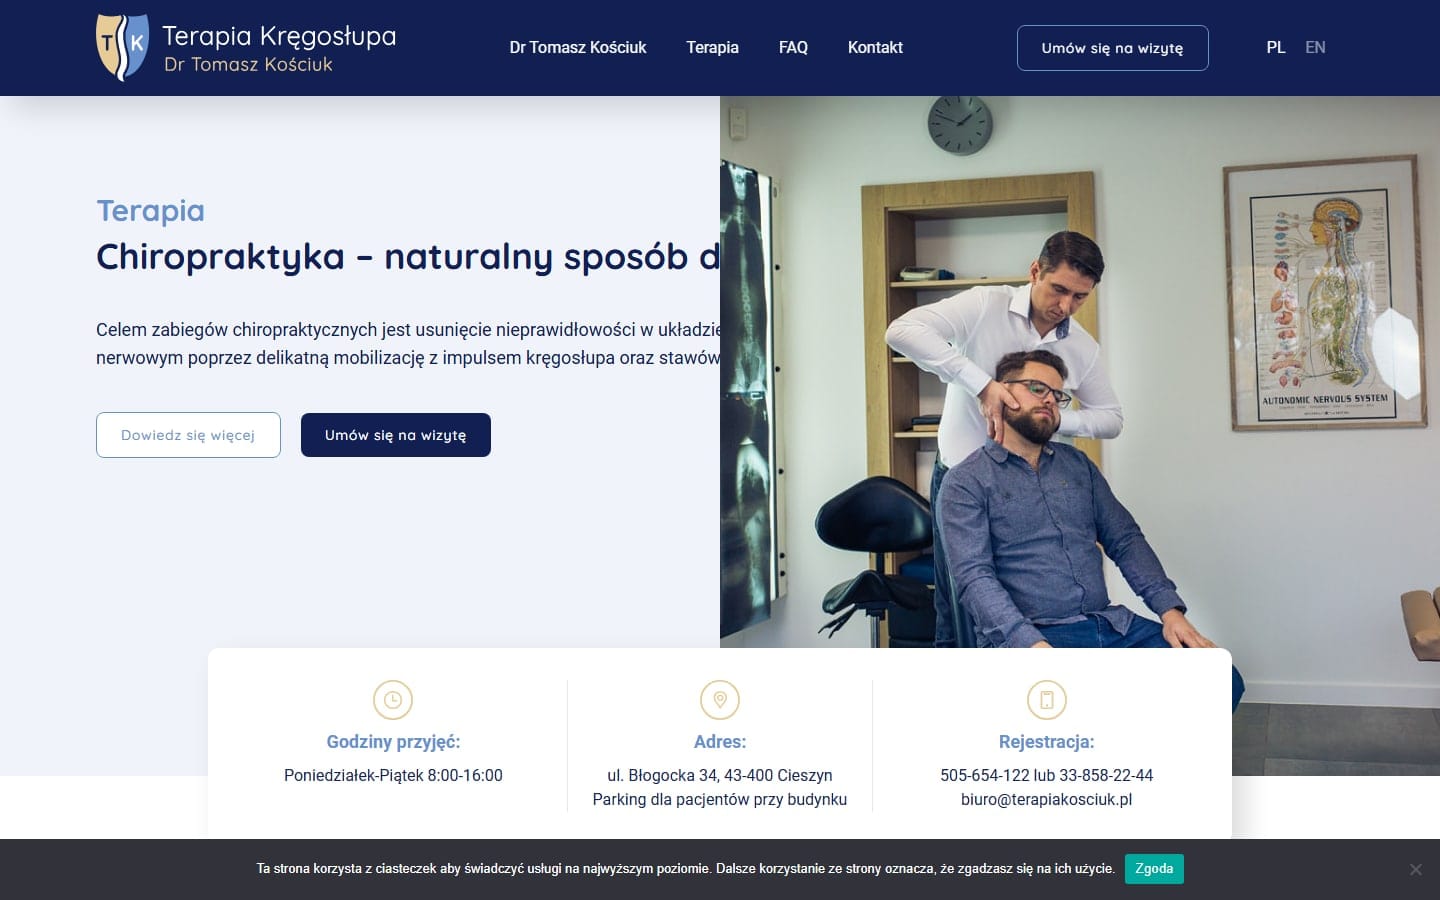Image resolution: width=1440 pixels, height=900 pixels.
Task: Switch language to PL
Action: 1275,47
